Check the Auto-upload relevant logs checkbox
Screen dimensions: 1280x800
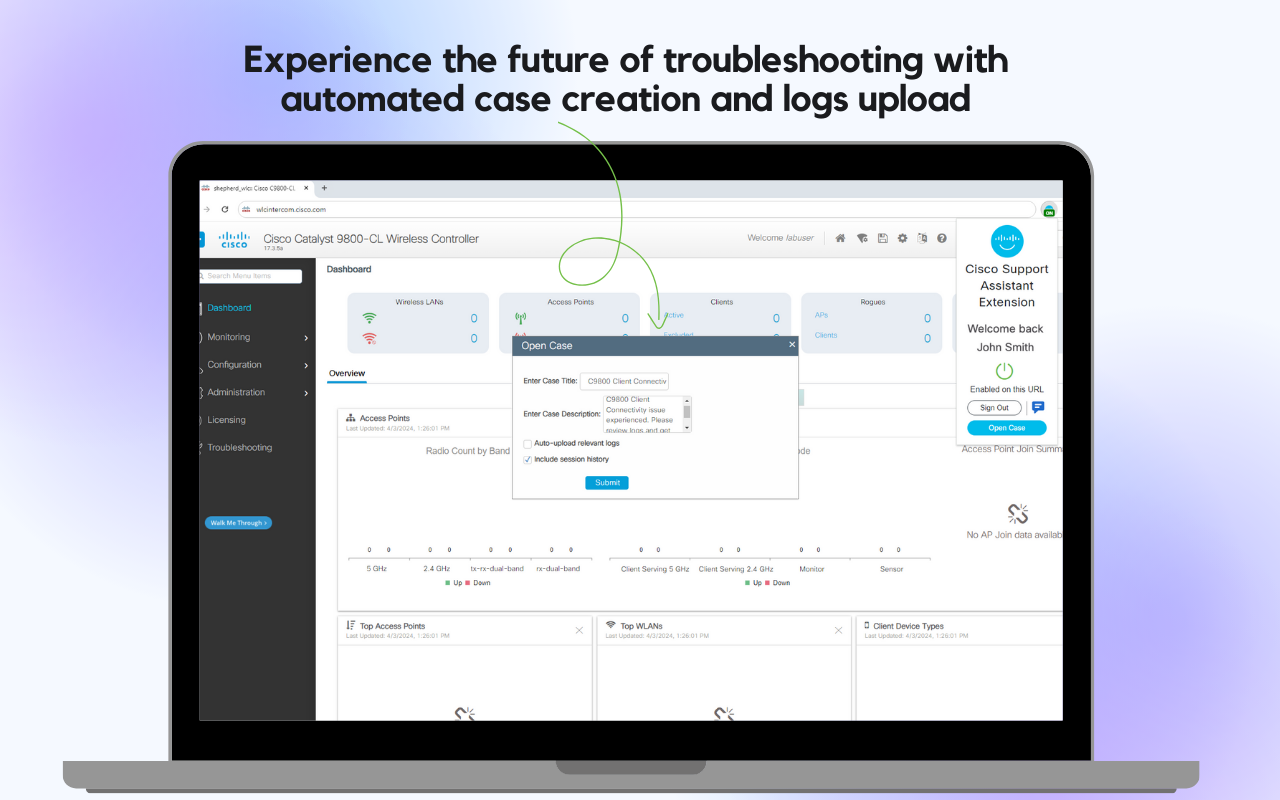coord(527,443)
